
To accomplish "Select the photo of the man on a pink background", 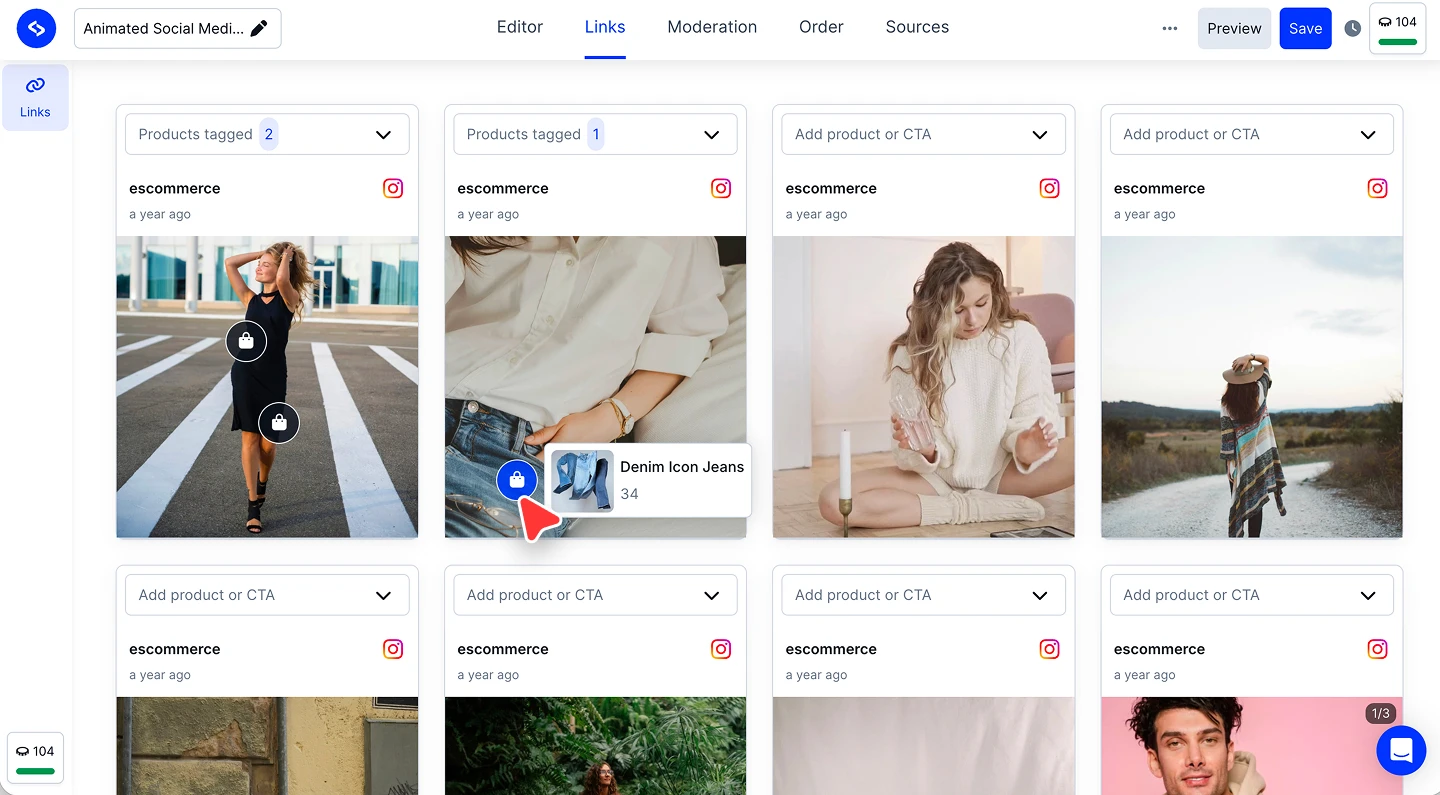I will pos(1251,746).
